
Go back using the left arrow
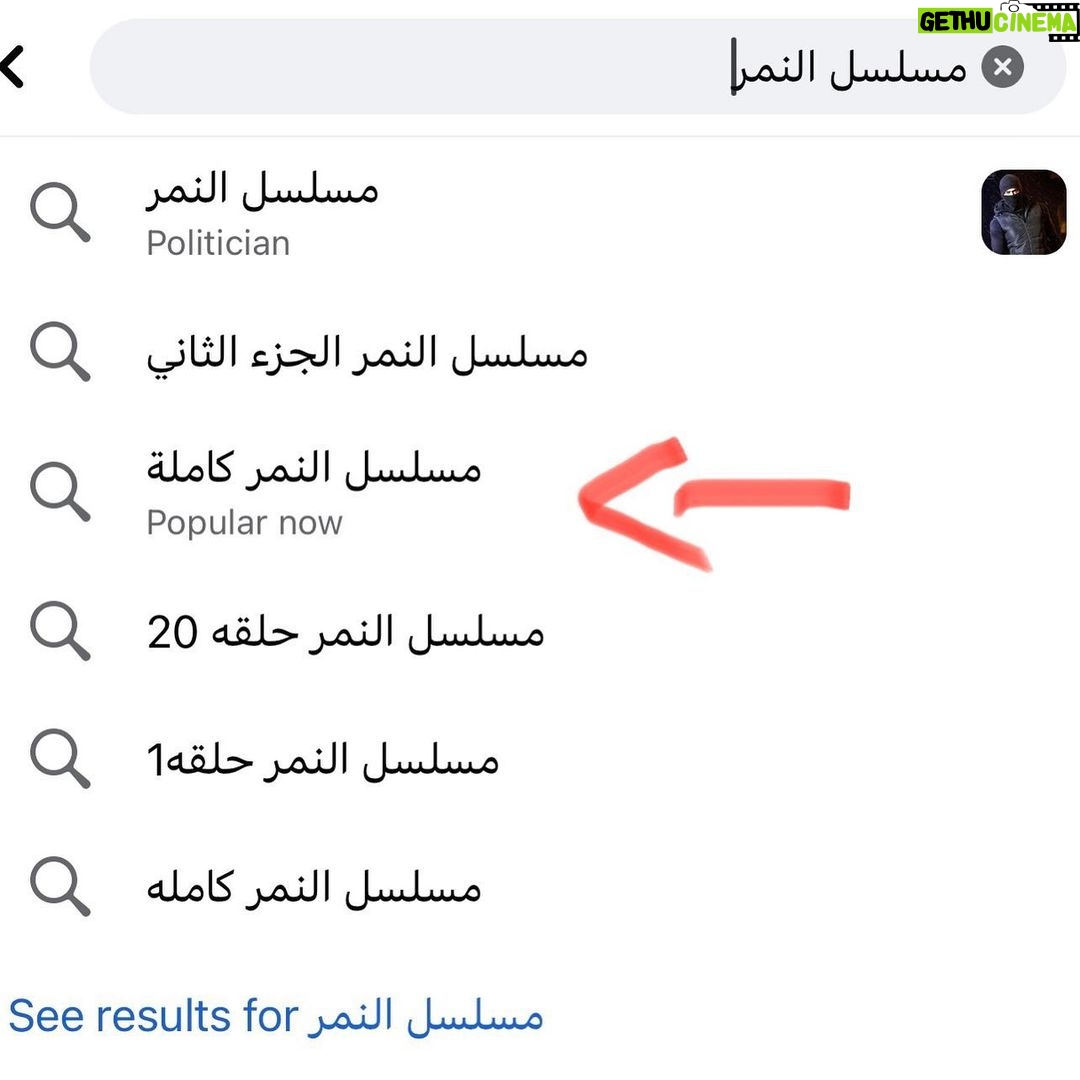(x=12, y=67)
